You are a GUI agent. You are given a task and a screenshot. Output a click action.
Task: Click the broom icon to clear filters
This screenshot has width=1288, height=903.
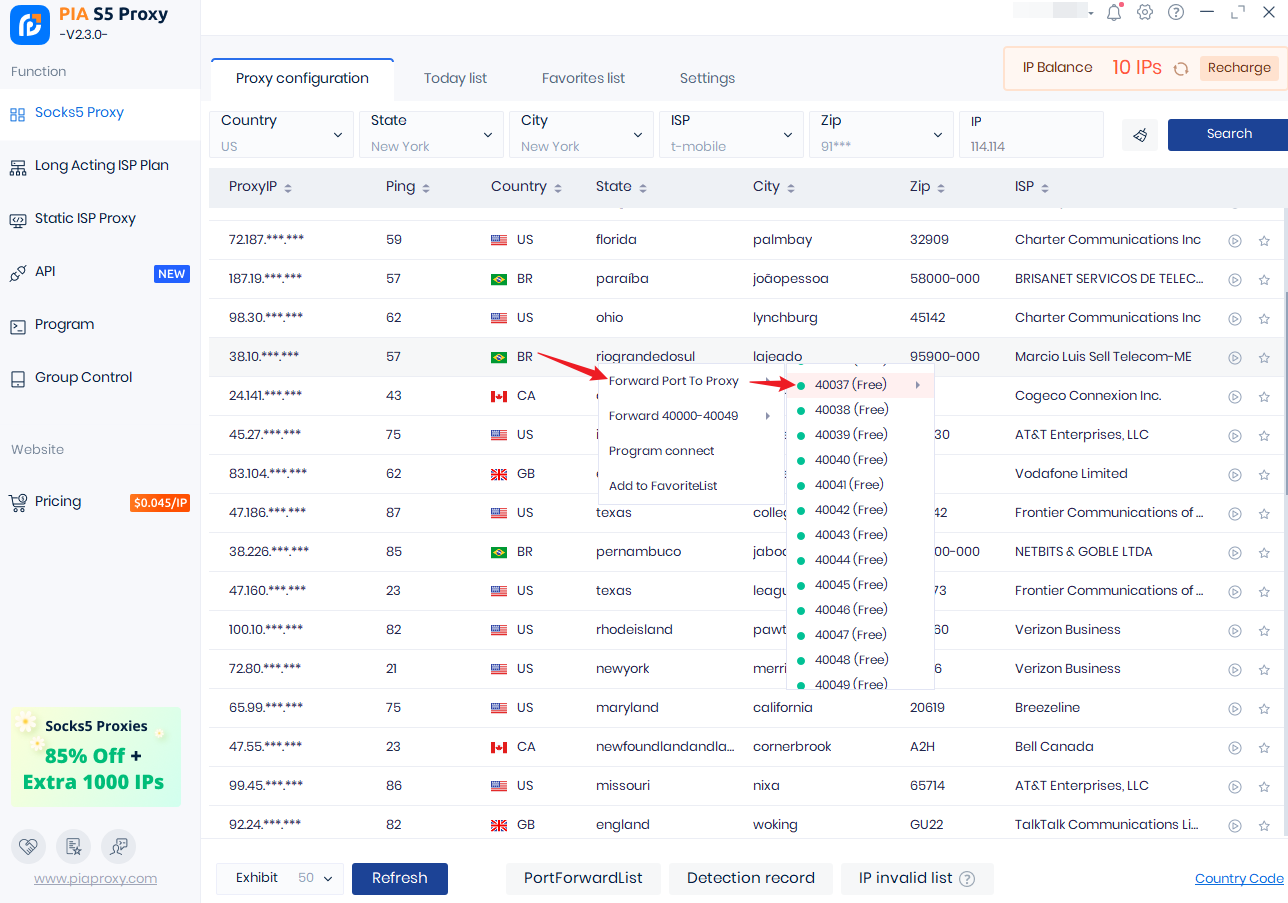pyautogui.click(x=1140, y=134)
